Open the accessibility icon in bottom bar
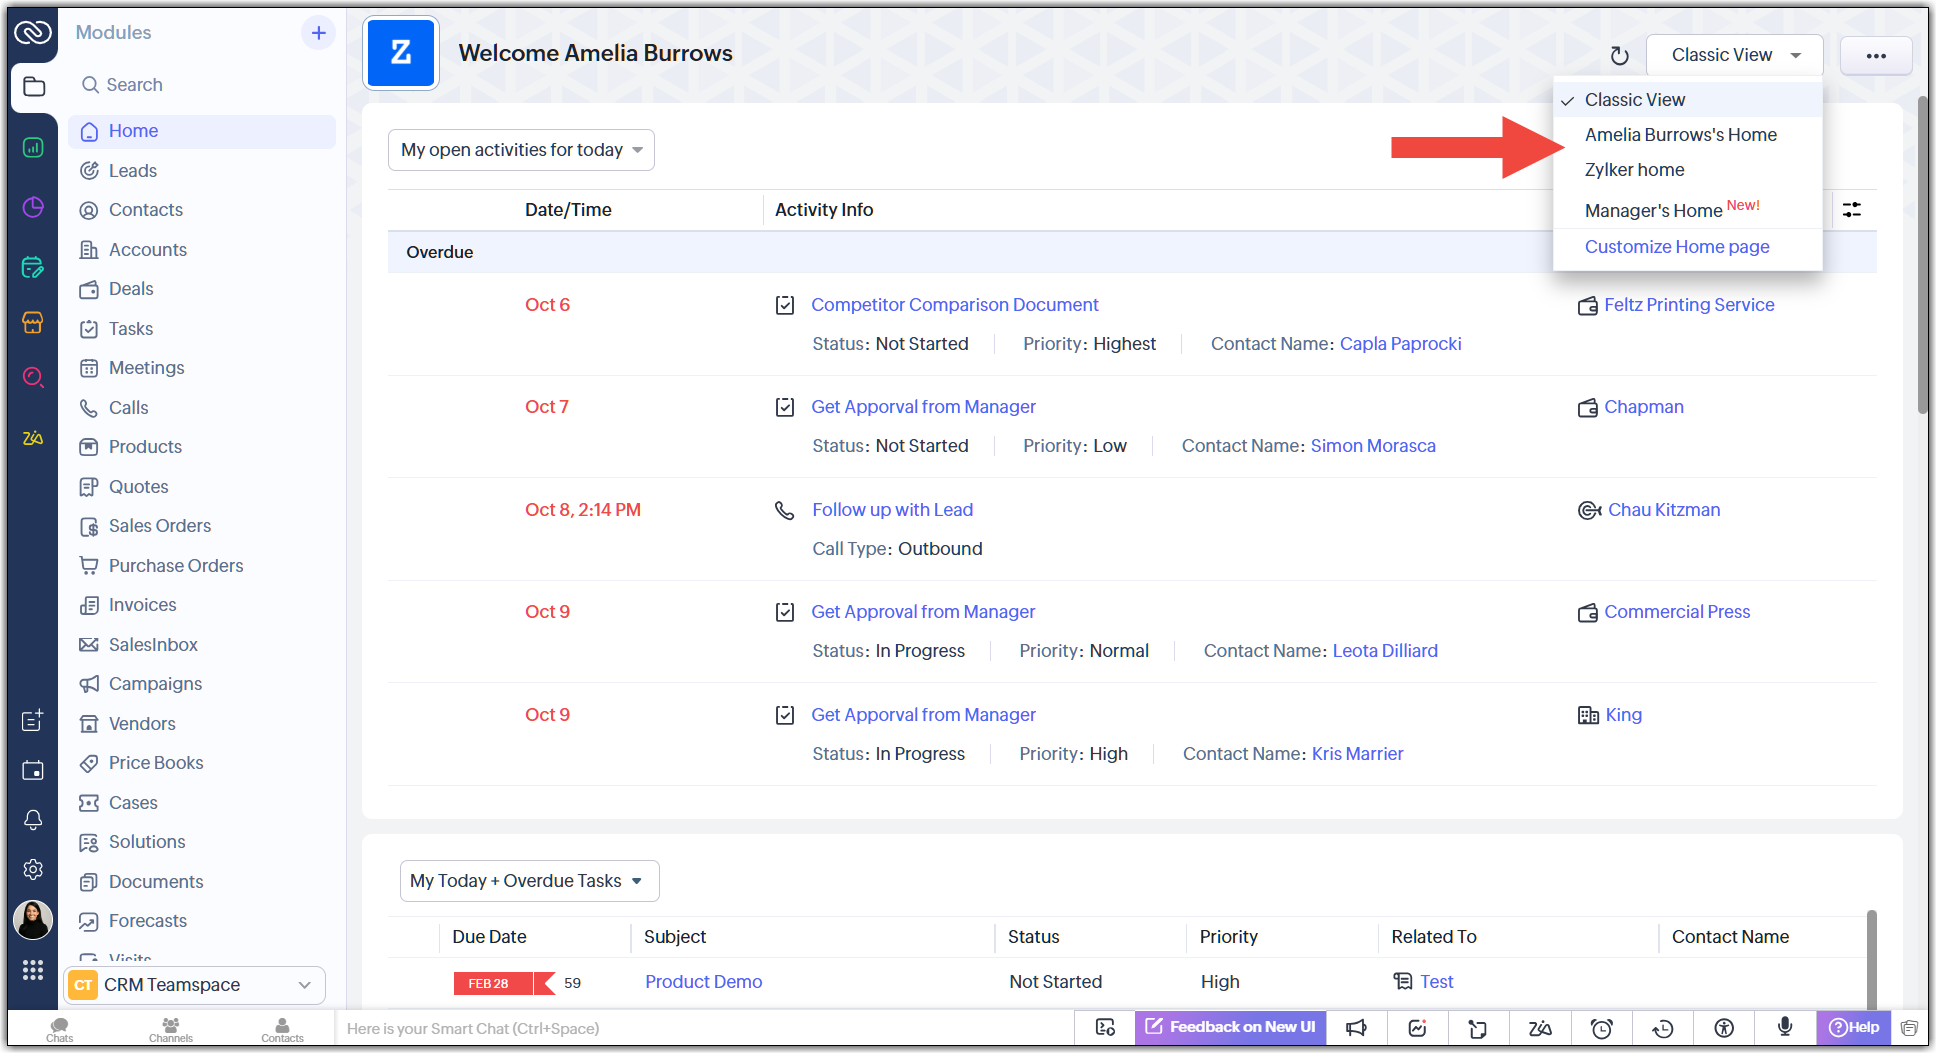Viewport: 1937px width, 1054px height. 1723,1028
